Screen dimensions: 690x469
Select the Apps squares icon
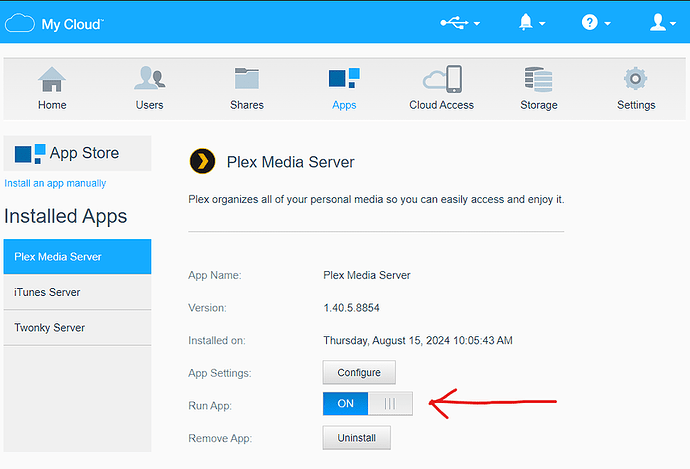click(344, 78)
